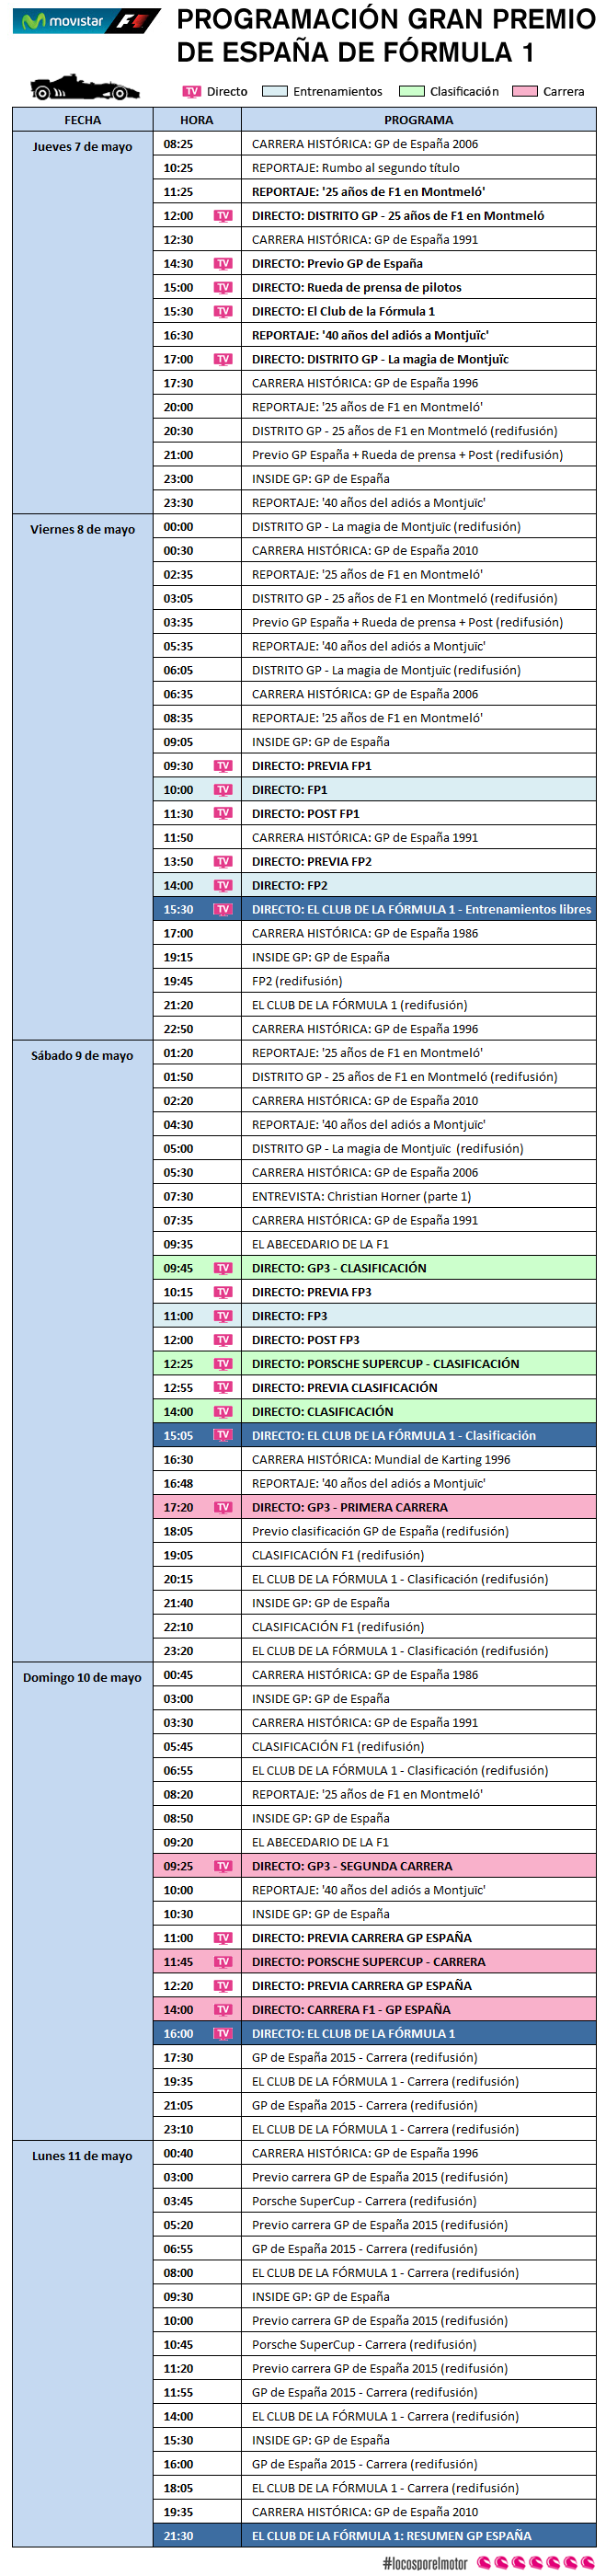
Task: Click the TV icon in the Directo legend
Action: (192, 91)
